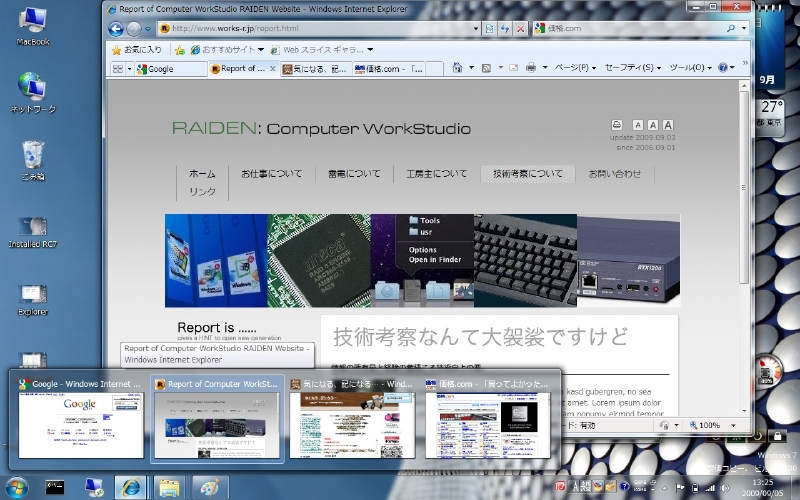Switch to the 価格.com tab
Viewport: 800px width, 500px height.
(389, 69)
